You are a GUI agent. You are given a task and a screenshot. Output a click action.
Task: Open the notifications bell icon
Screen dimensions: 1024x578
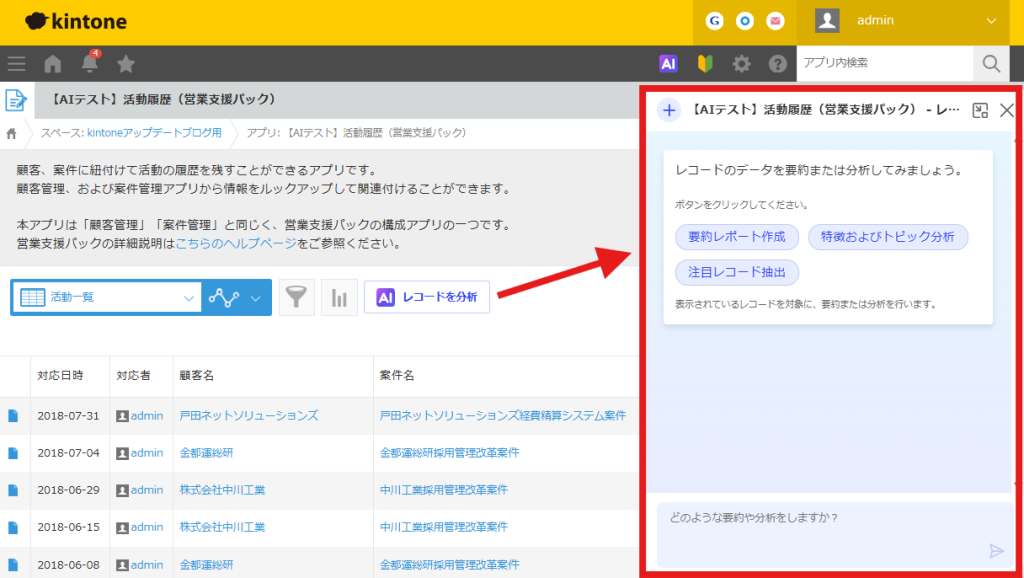tap(89, 64)
